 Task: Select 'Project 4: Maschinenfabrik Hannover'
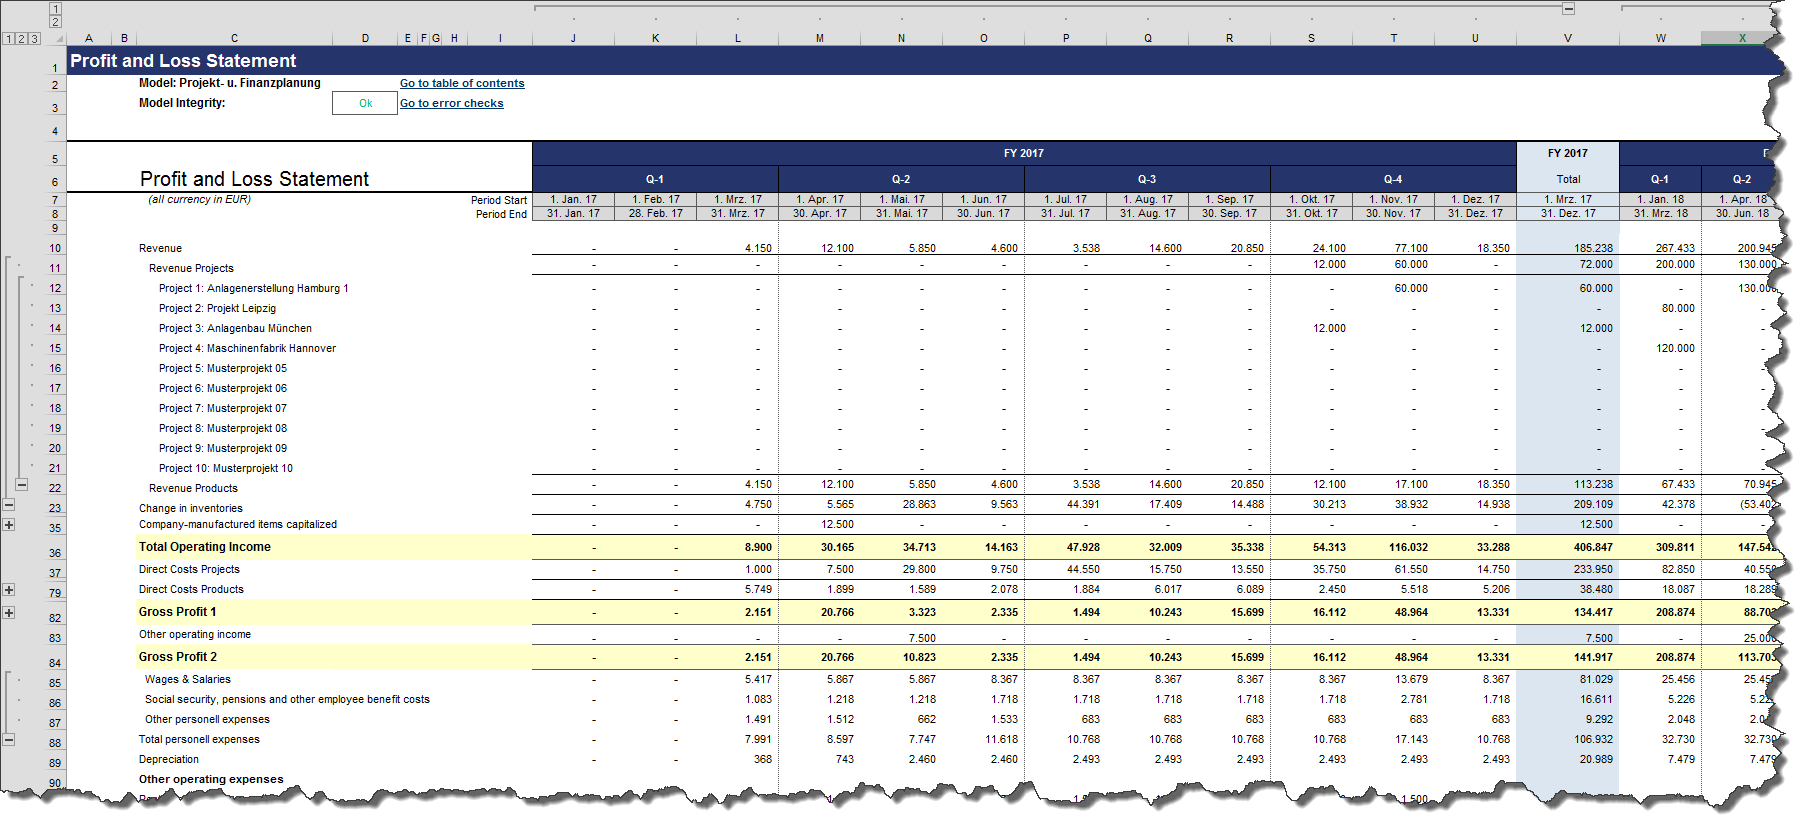(247, 348)
